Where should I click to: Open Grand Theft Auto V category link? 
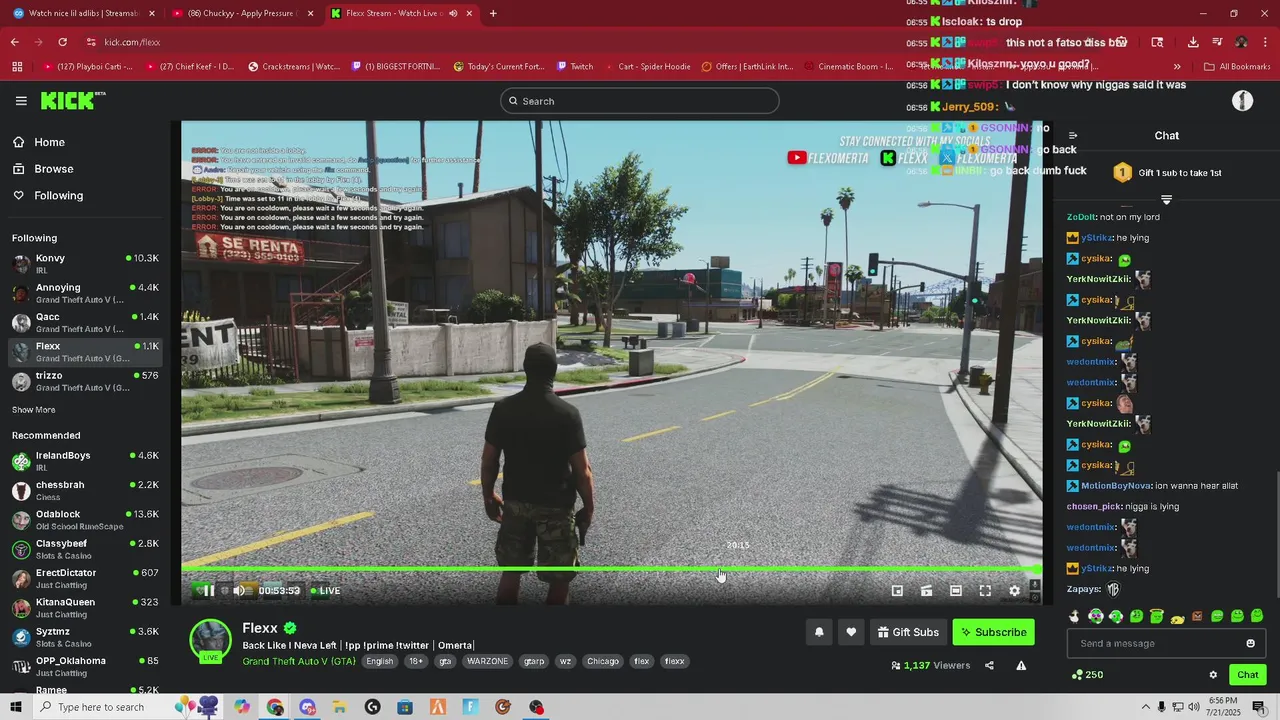tap(299, 661)
